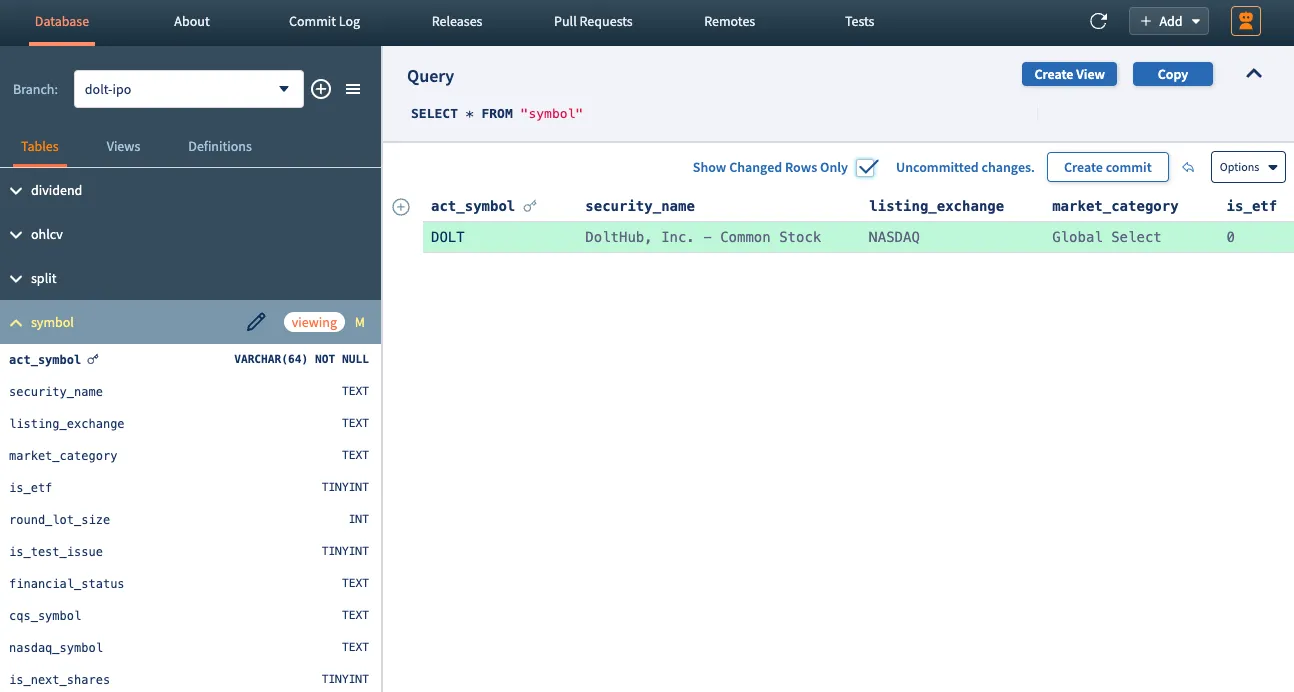Click the is_etf value 0 cell
Viewport: 1294px width, 692px height.
[1231, 237]
